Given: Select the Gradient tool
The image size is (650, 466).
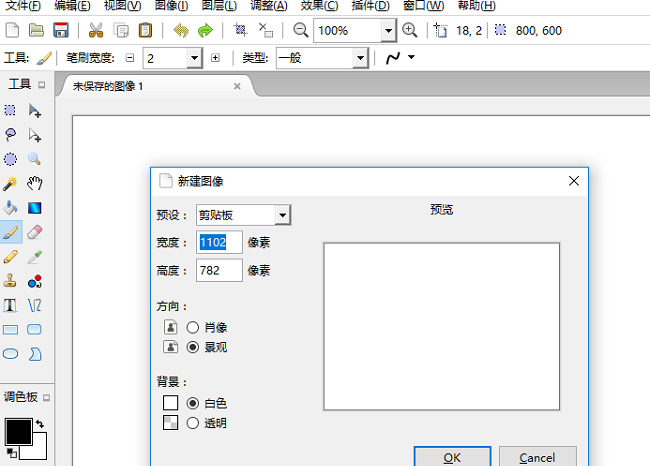Looking at the screenshot, I should (x=34, y=208).
